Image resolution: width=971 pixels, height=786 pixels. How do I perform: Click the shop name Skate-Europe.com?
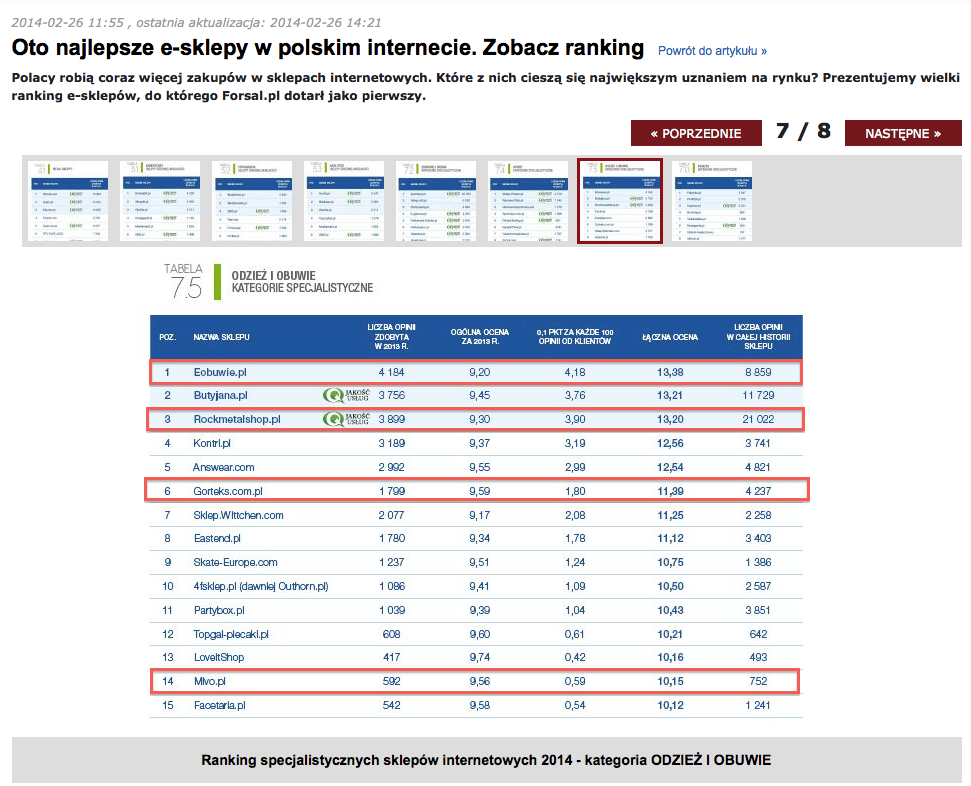click(235, 562)
